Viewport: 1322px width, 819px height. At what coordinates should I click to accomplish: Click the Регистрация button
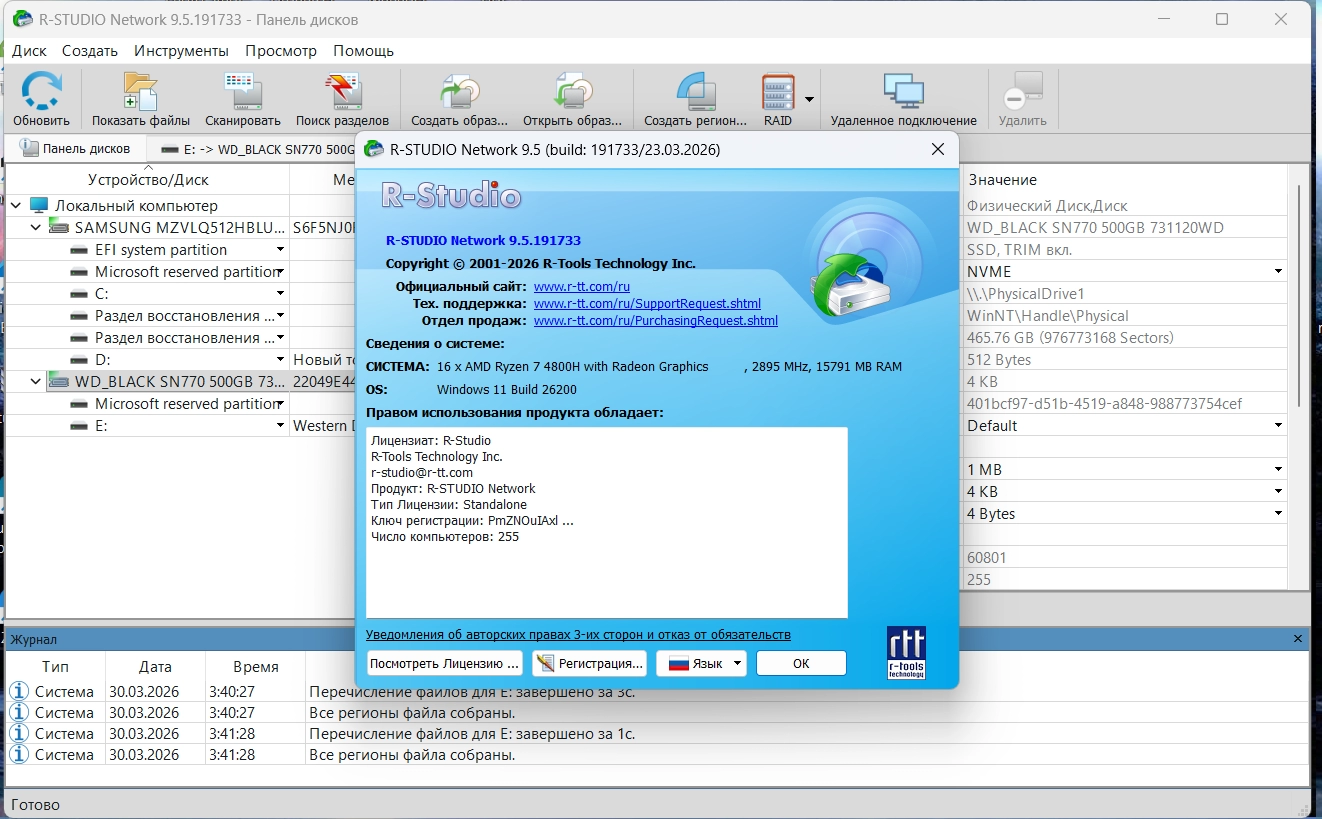click(589, 663)
